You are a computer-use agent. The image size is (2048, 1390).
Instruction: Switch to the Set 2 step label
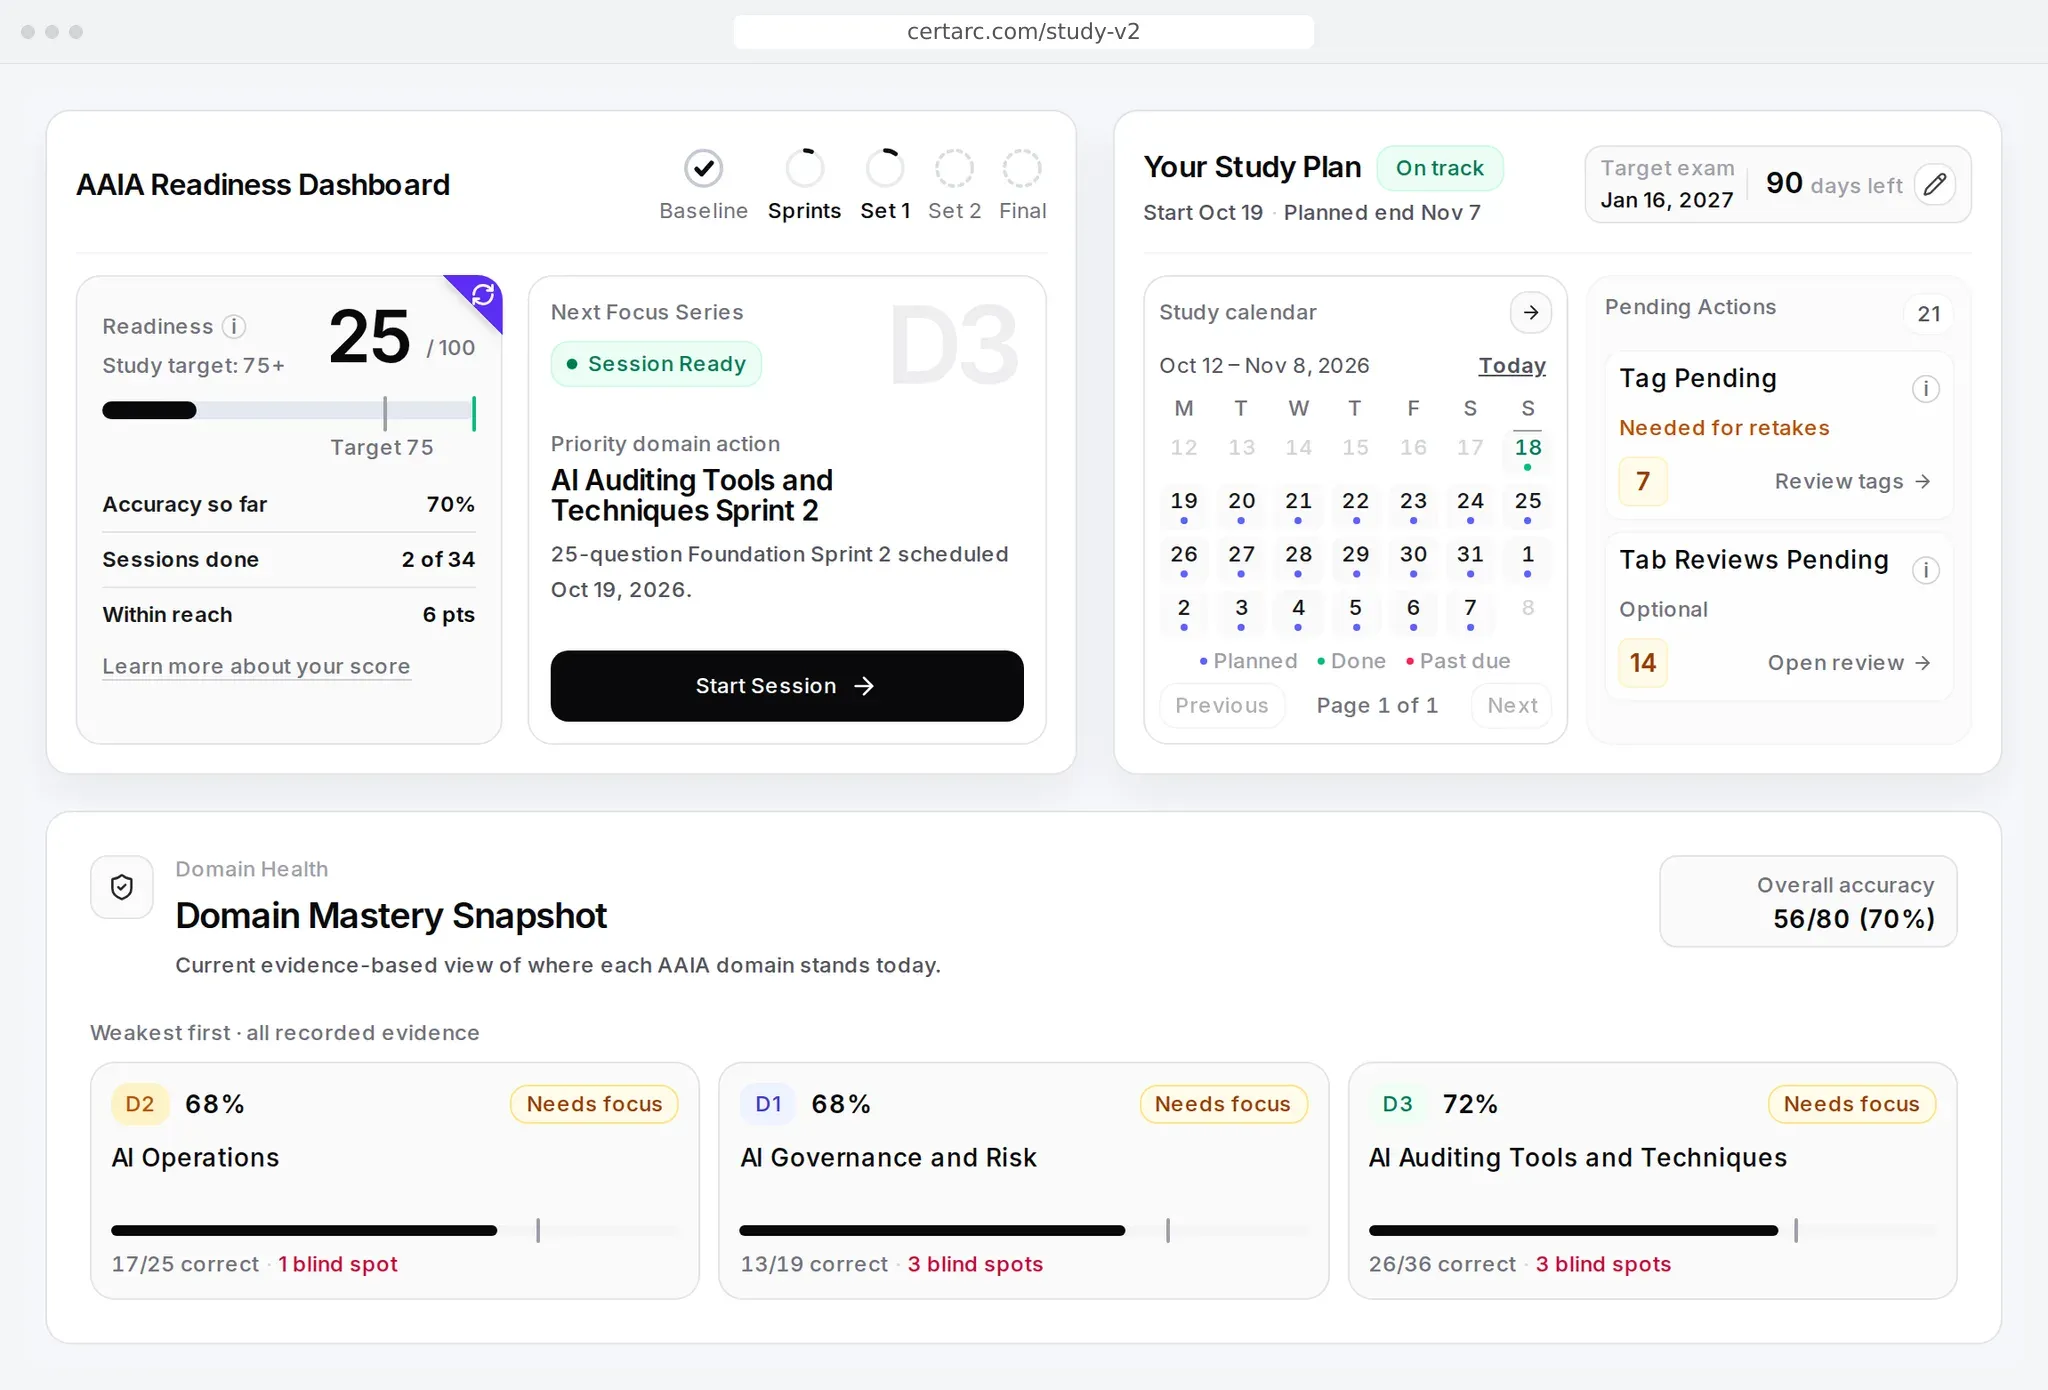coord(954,211)
